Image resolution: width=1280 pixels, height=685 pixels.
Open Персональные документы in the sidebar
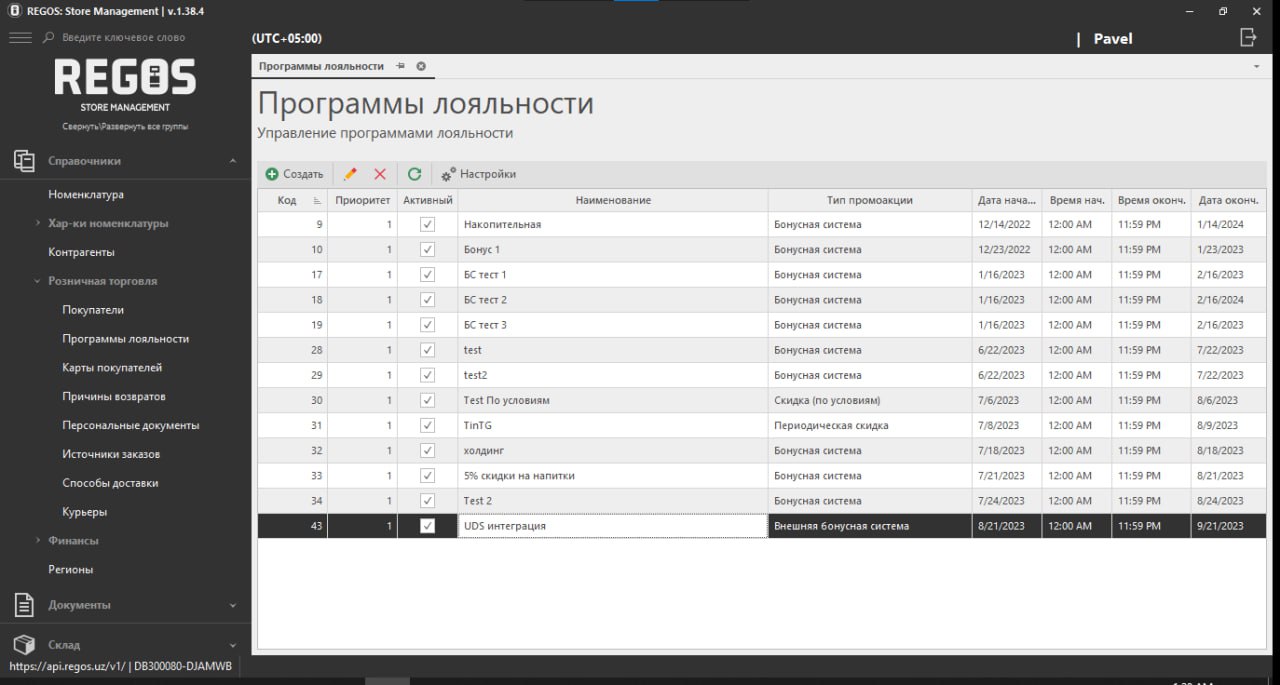click(x=131, y=425)
